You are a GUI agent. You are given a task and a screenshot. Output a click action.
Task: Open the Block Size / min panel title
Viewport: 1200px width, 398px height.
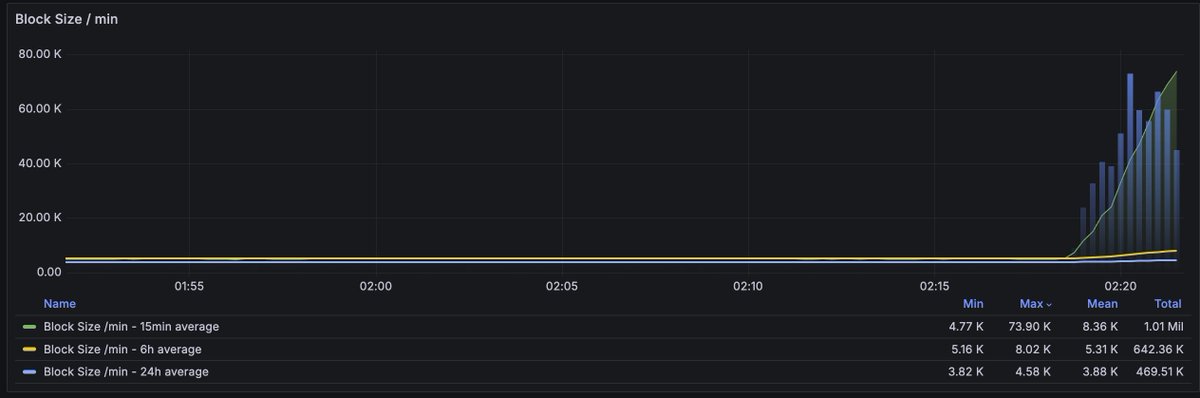(66, 19)
